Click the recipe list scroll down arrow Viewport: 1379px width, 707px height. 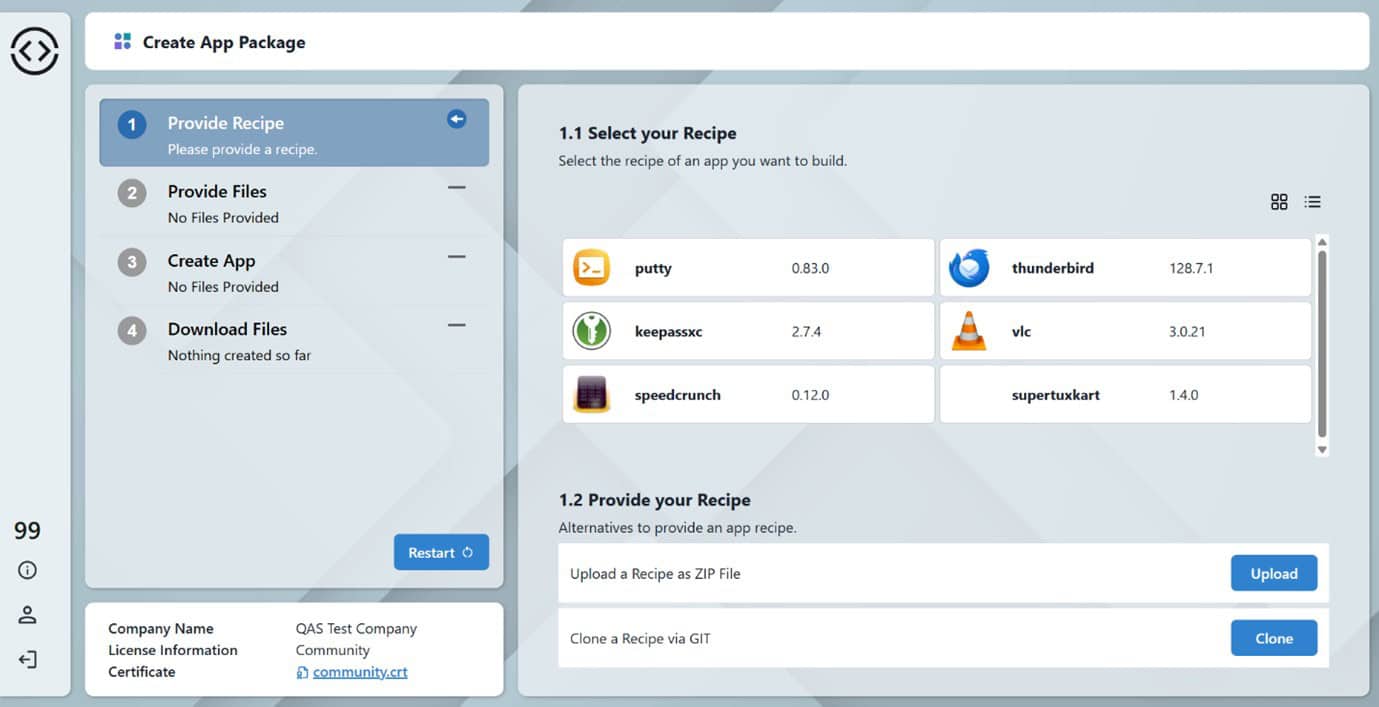point(1322,450)
